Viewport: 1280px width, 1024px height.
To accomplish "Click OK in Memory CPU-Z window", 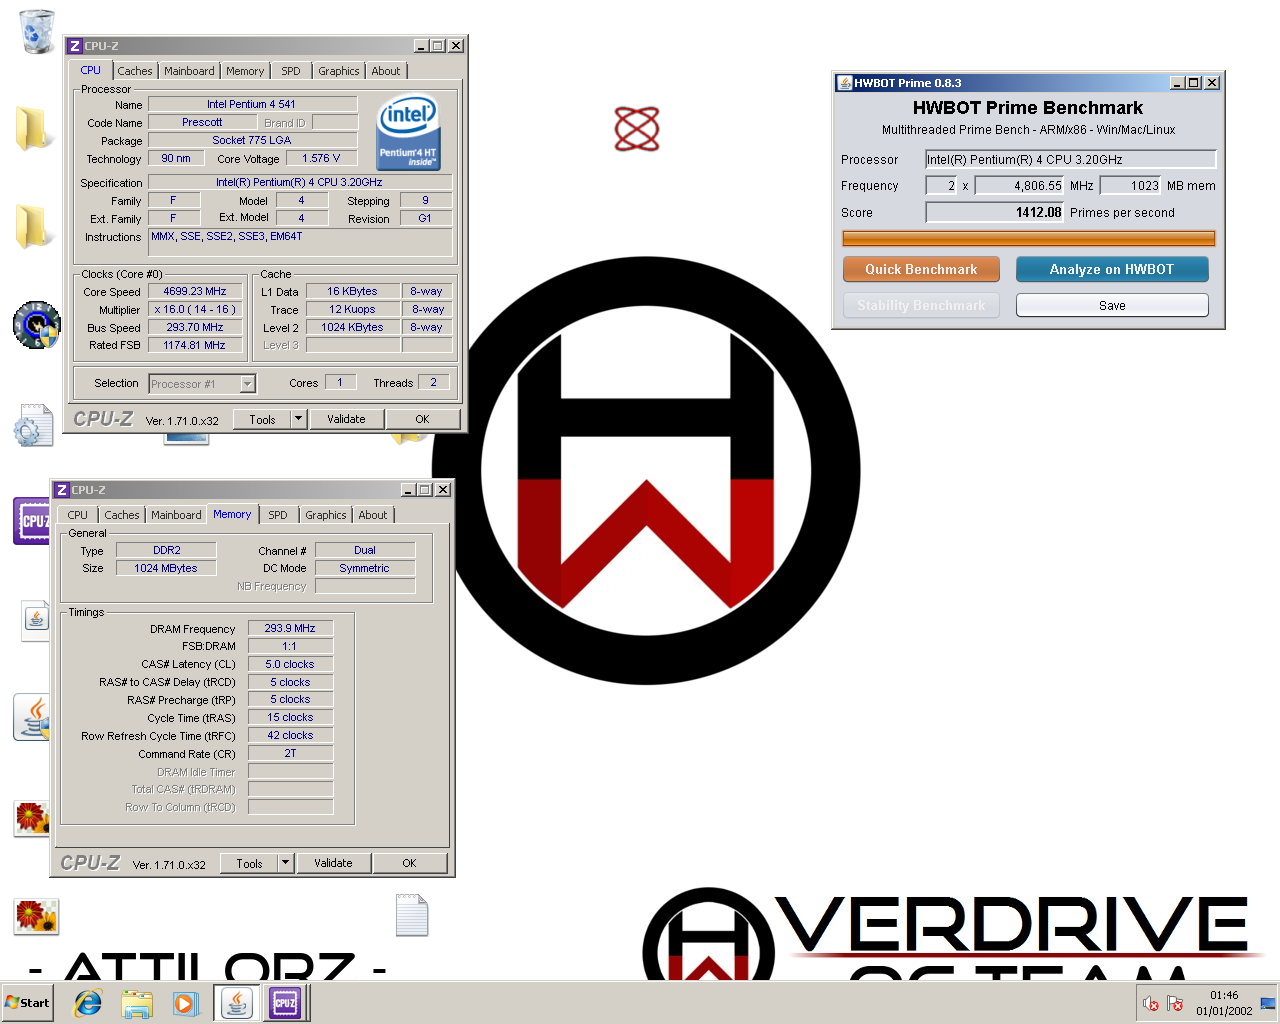I will 409,863.
